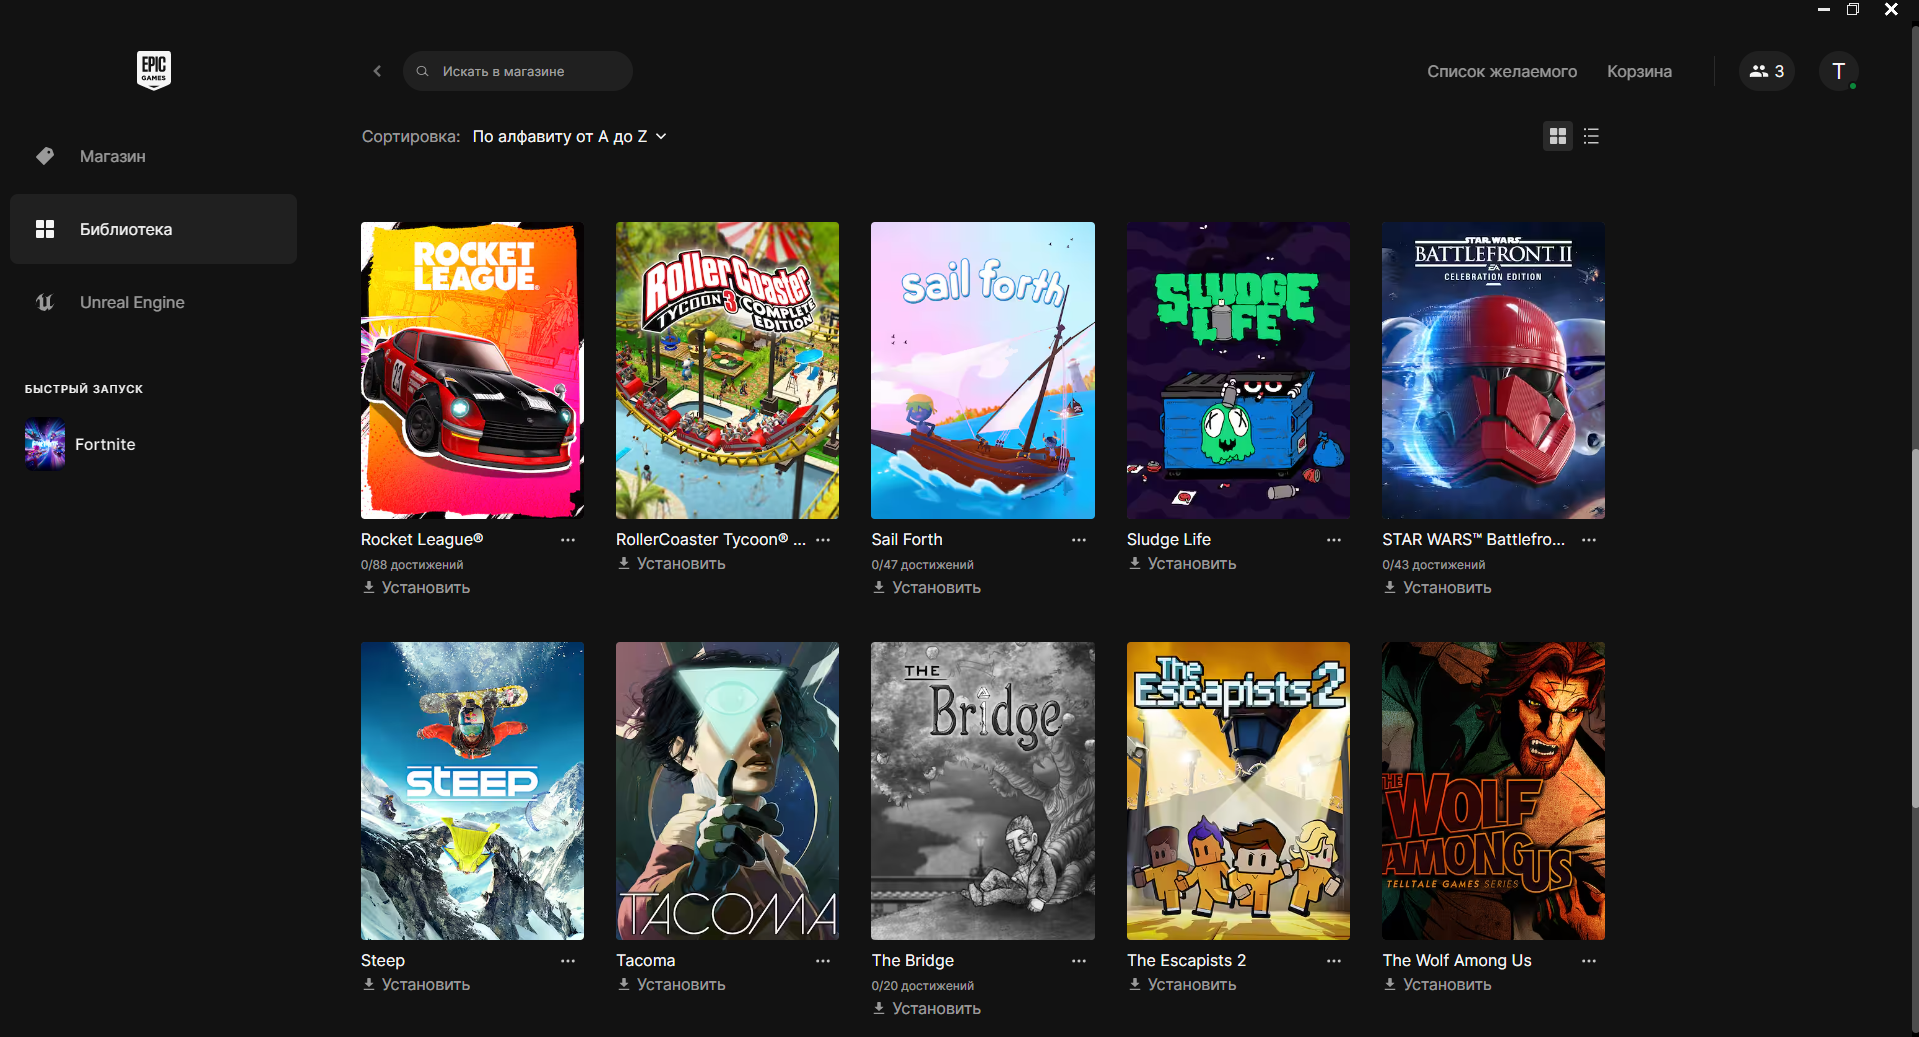Click the store search field
The width and height of the screenshot is (1919, 1037).
click(x=518, y=71)
